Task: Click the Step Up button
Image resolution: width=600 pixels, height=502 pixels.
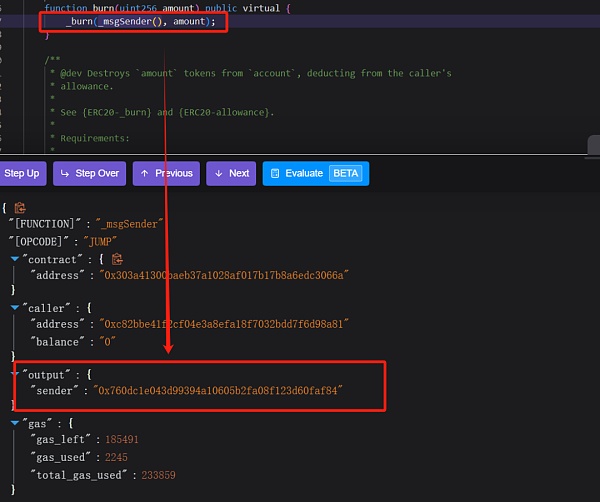Action: pos(21,173)
